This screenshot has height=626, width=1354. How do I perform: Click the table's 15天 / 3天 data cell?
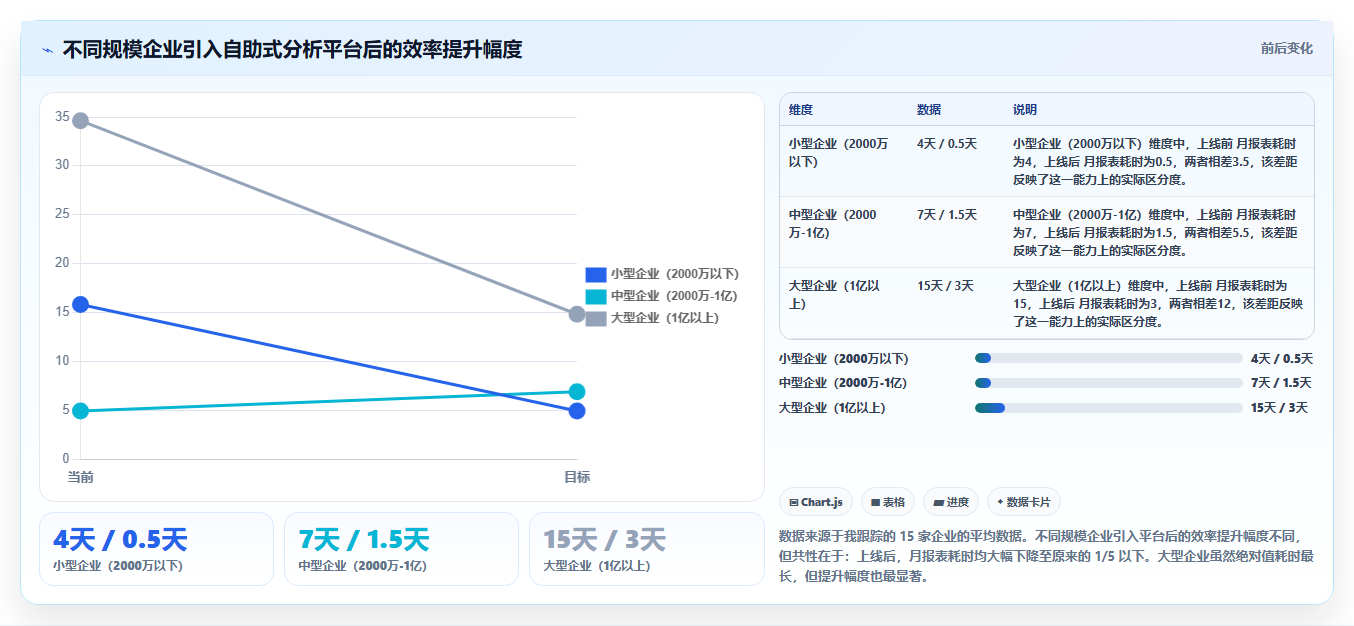click(945, 286)
